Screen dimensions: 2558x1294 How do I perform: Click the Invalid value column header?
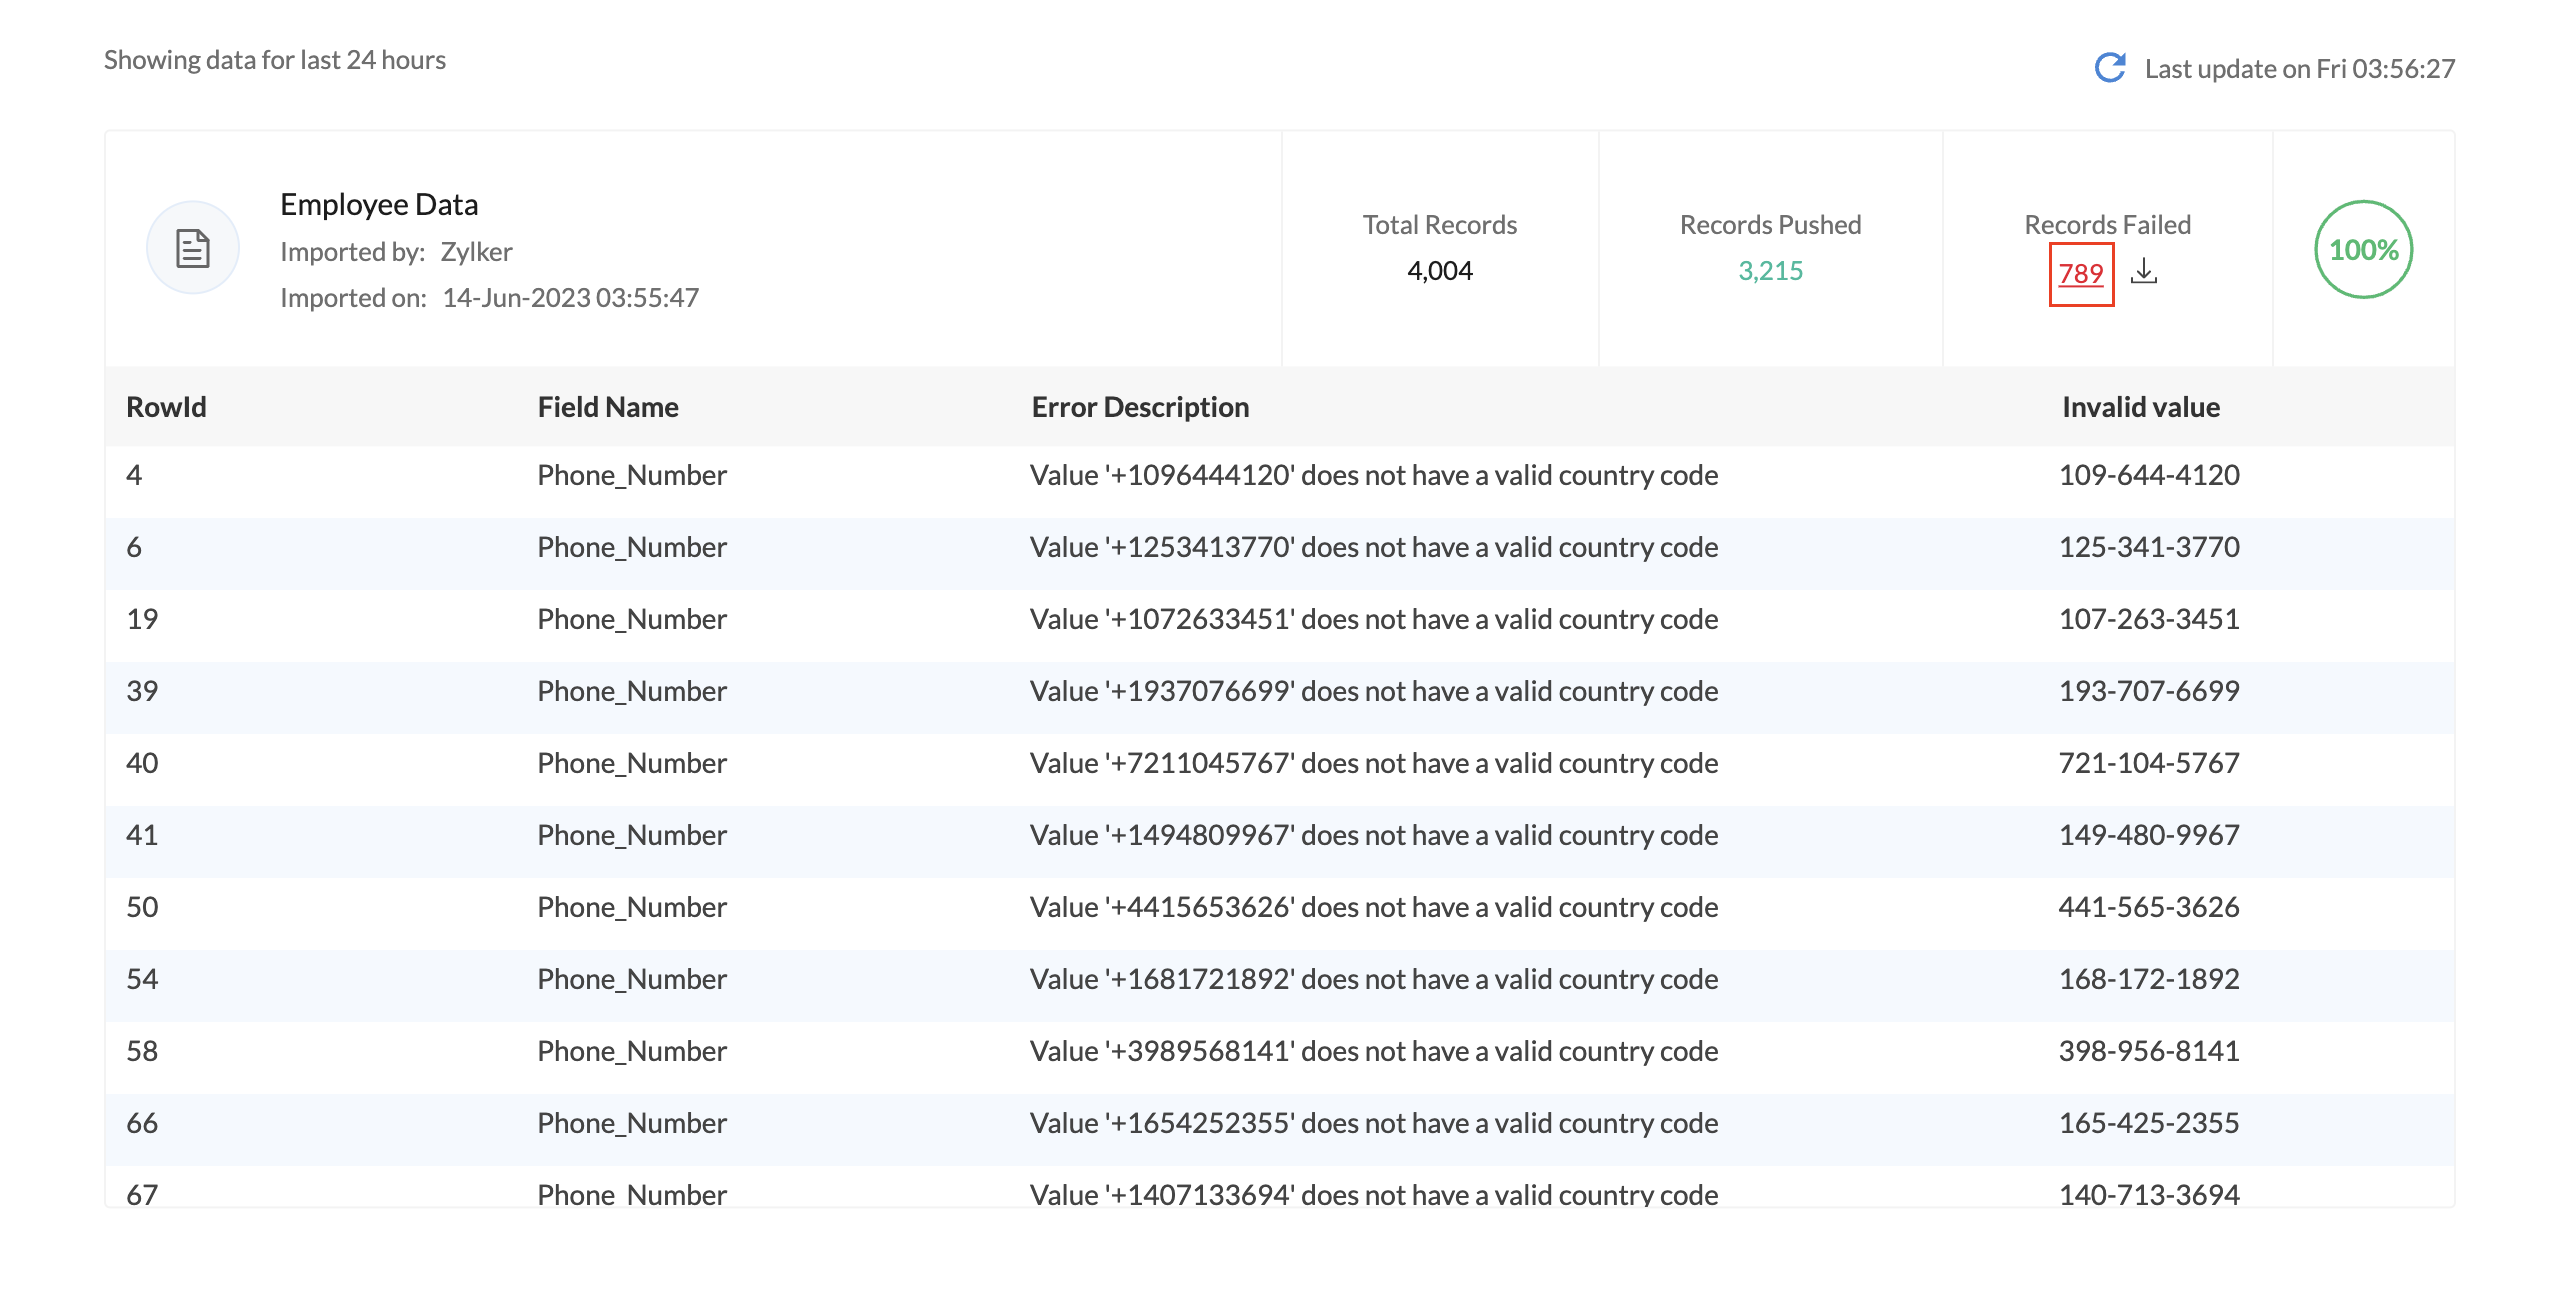(2140, 407)
